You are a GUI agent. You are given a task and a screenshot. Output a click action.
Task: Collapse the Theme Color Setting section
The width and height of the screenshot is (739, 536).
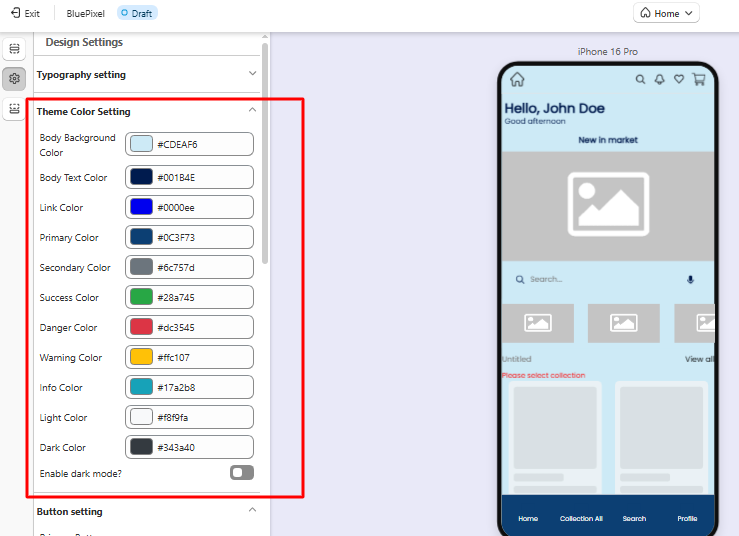click(x=252, y=111)
